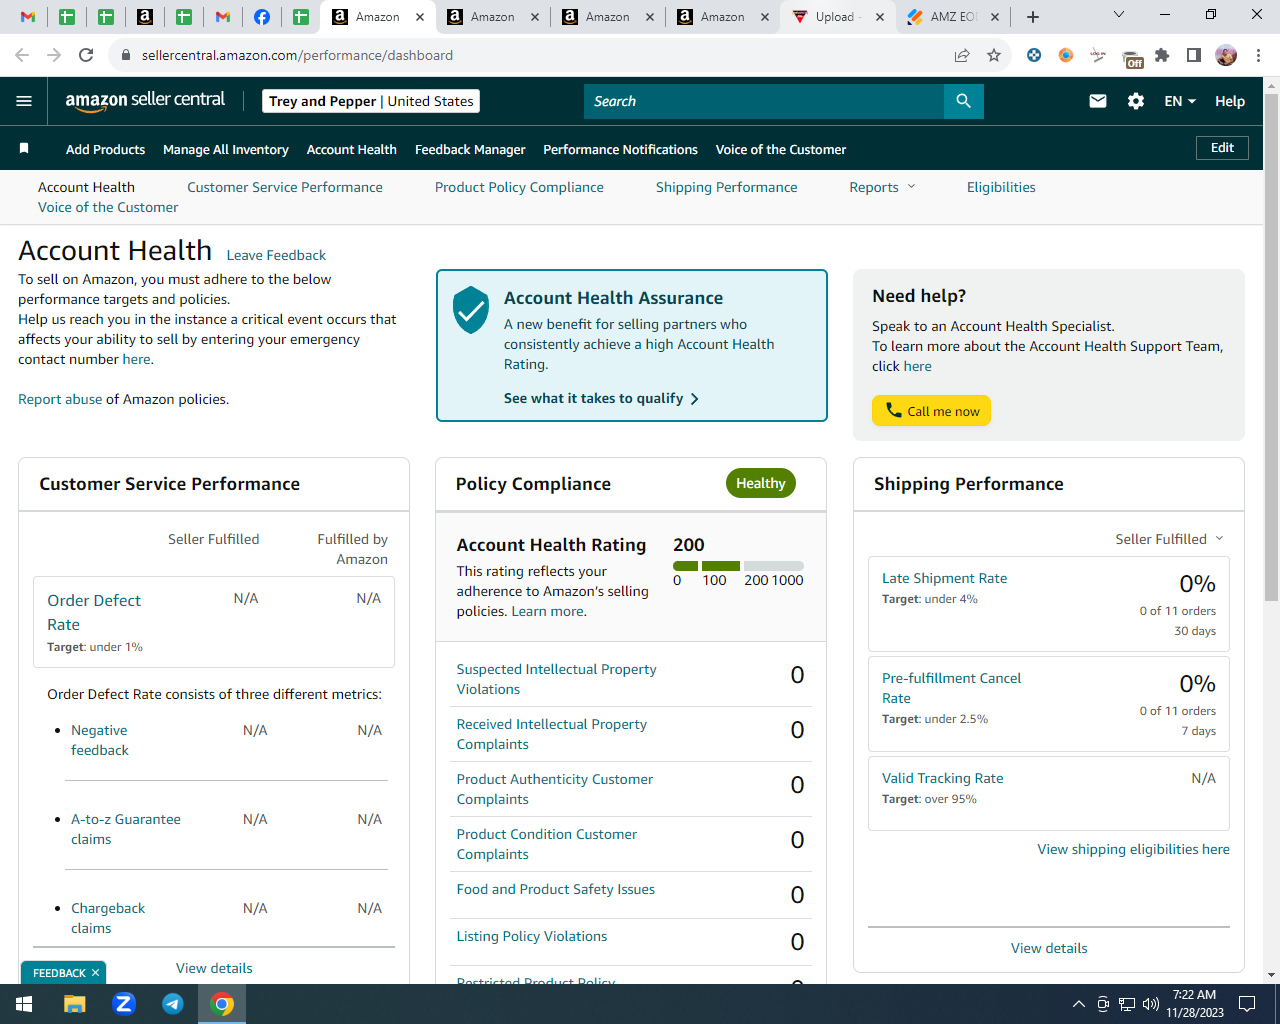Click the Leave Feedback link
Viewport: 1280px width, 1024px height.
tap(276, 255)
